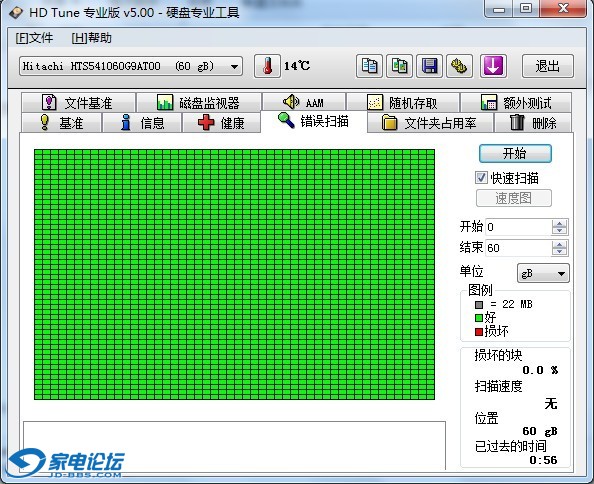This screenshot has width=594, height=484.
Task: Click the purple down-arrow icon
Action: tap(493, 66)
